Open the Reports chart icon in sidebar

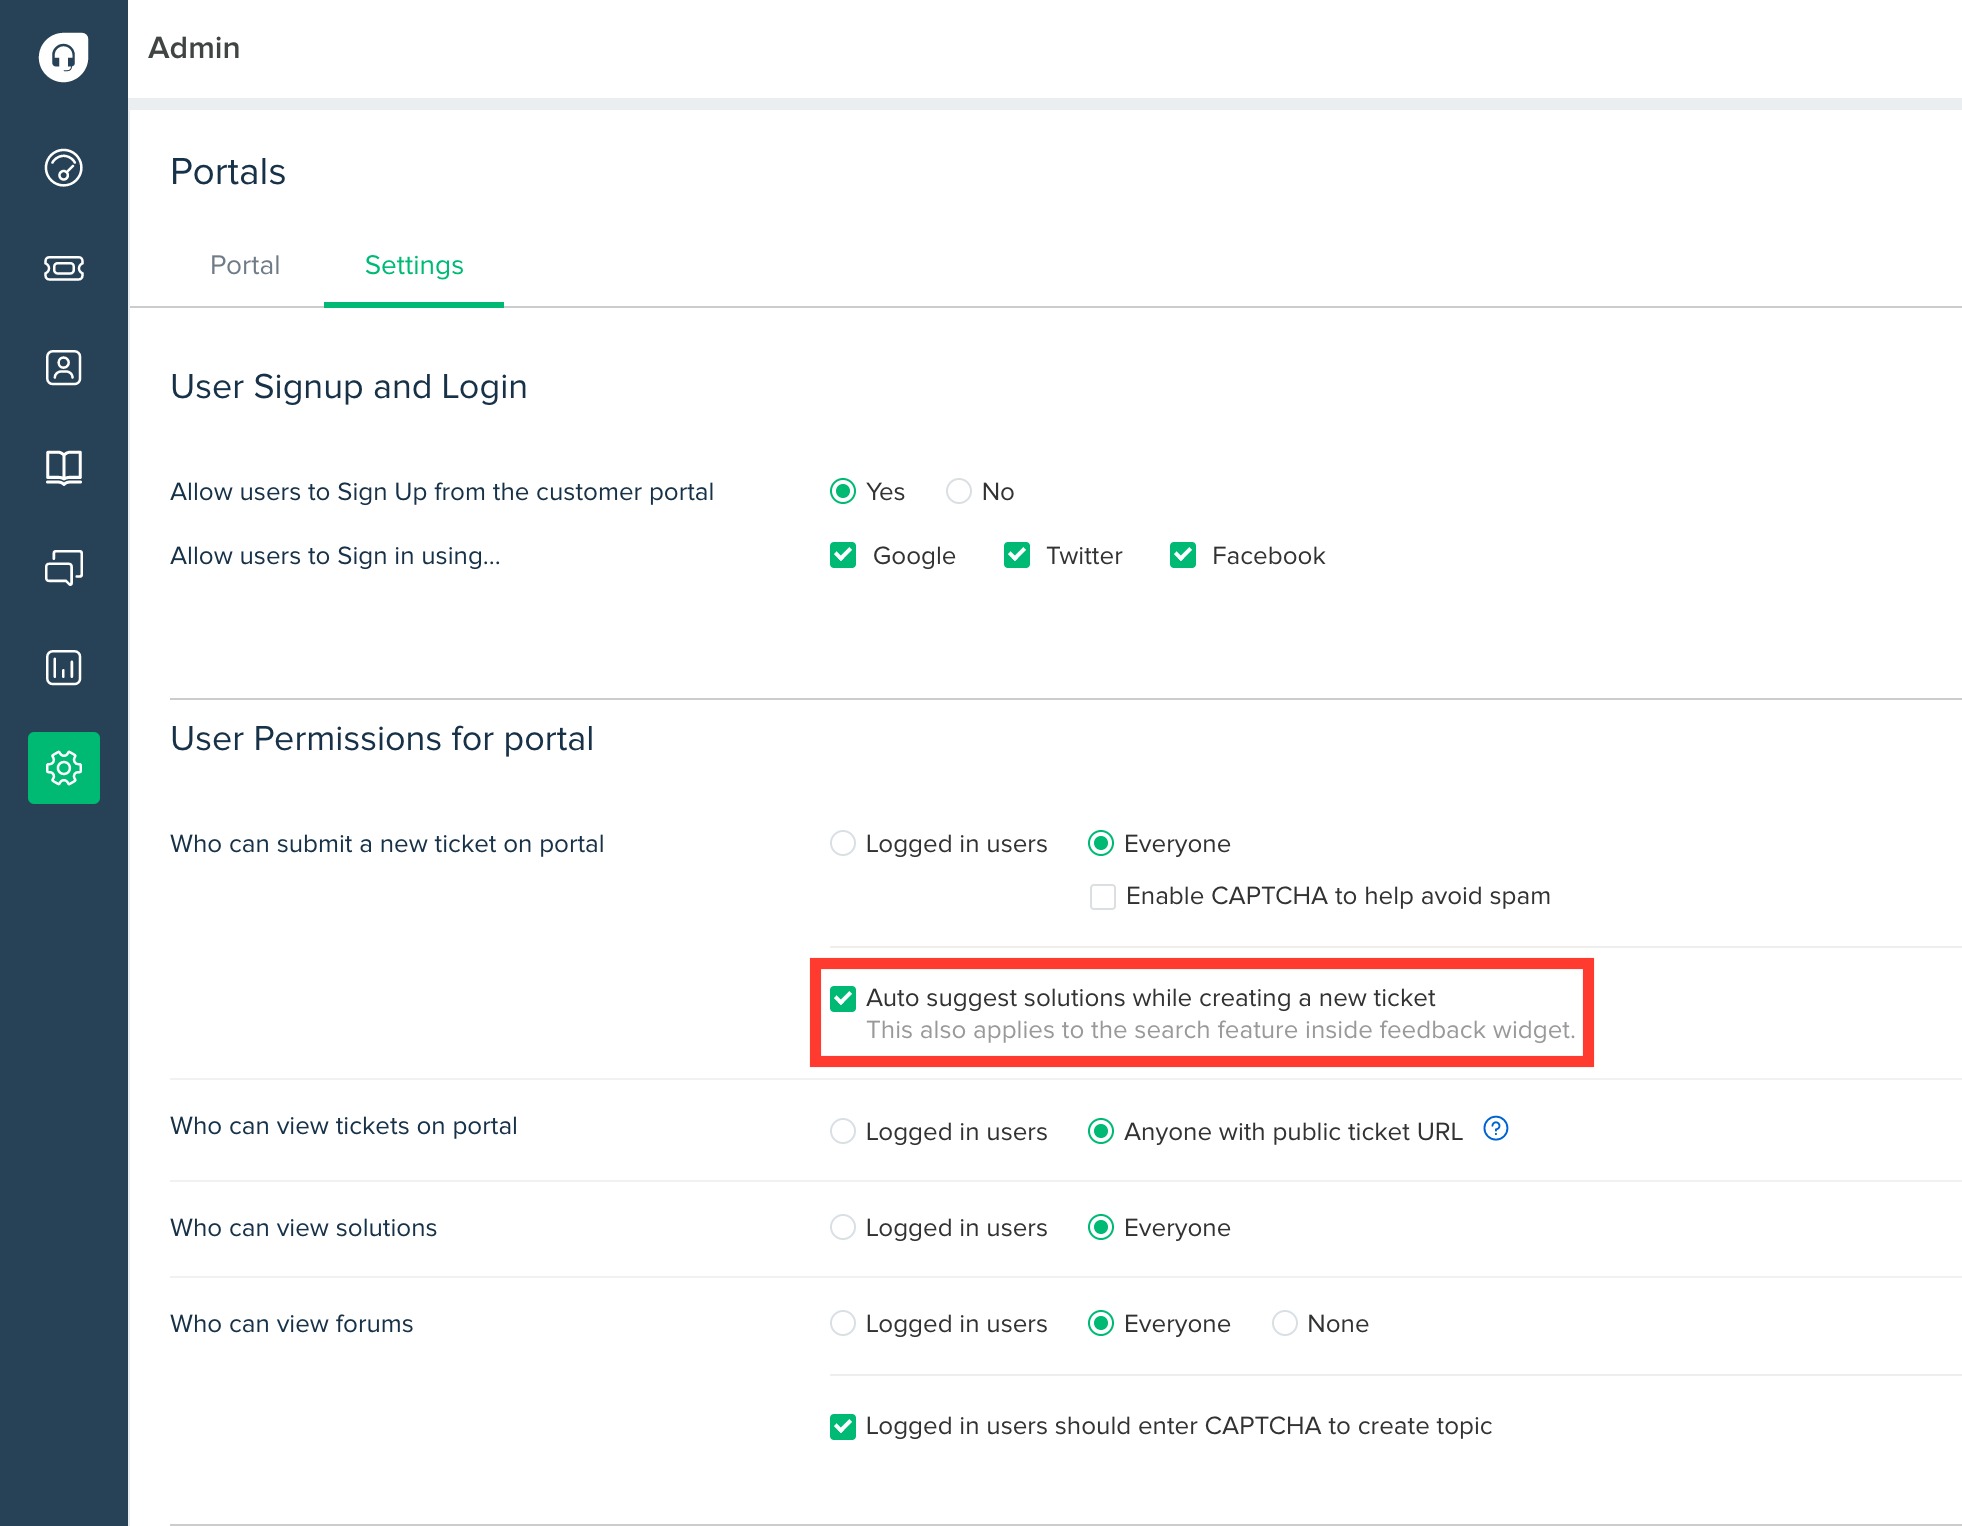[x=63, y=667]
